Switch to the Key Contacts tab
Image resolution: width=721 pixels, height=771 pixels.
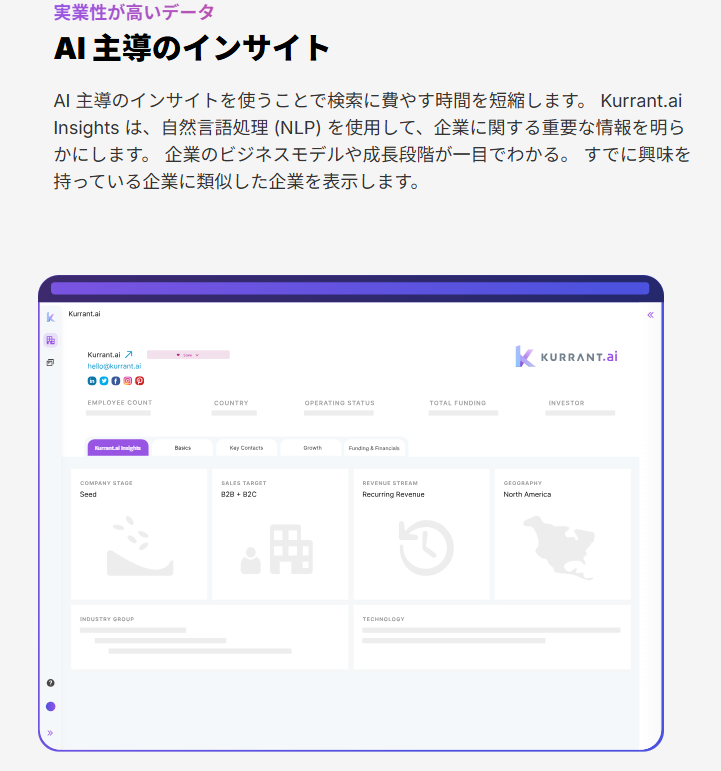(246, 448)
